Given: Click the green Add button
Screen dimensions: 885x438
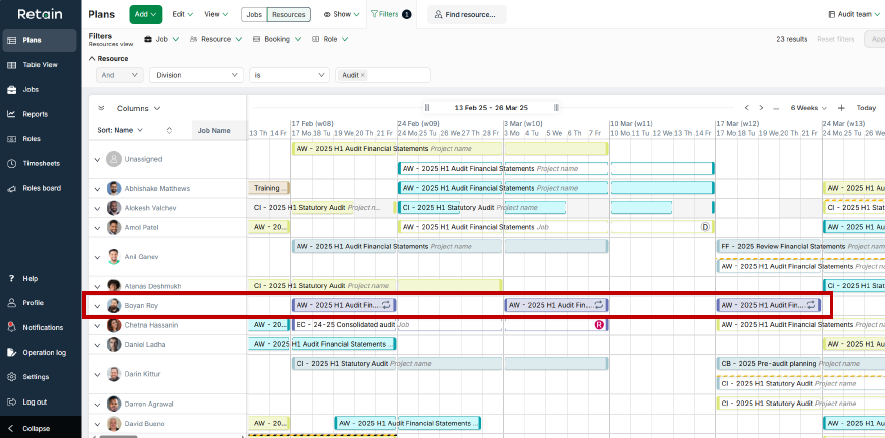Looking at the screenshot, I should pyautogui.click(x=145, y=15).
